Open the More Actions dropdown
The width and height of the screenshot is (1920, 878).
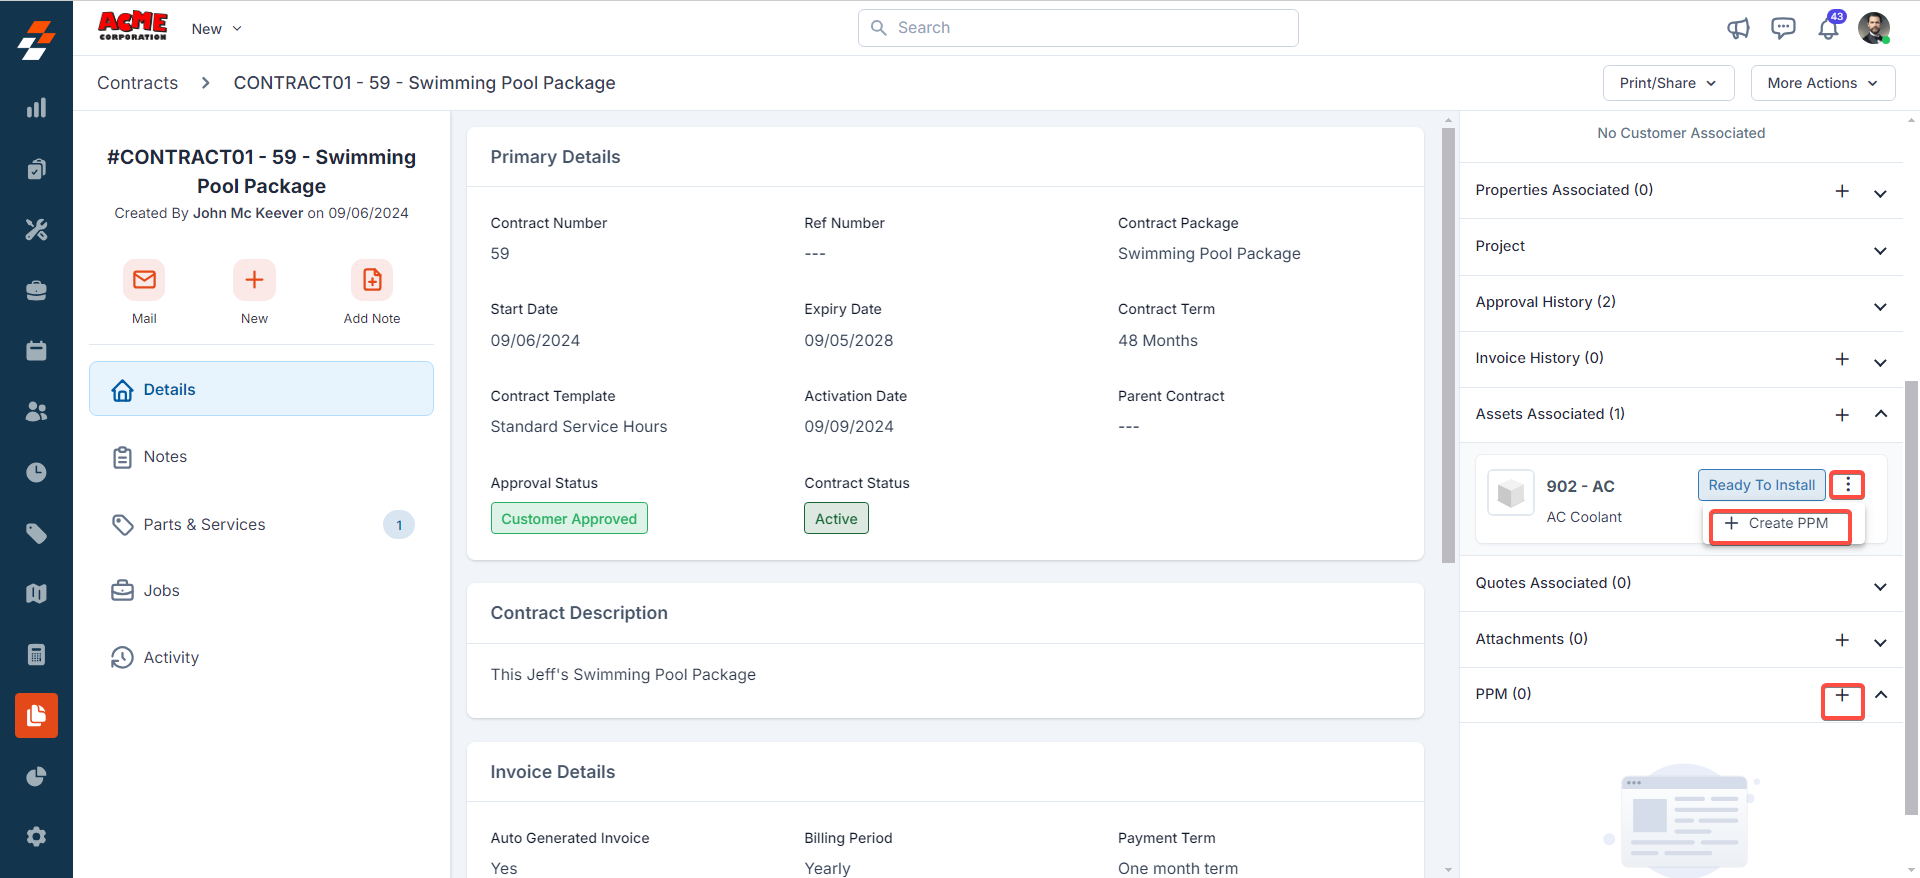(x=1822, y=83)
